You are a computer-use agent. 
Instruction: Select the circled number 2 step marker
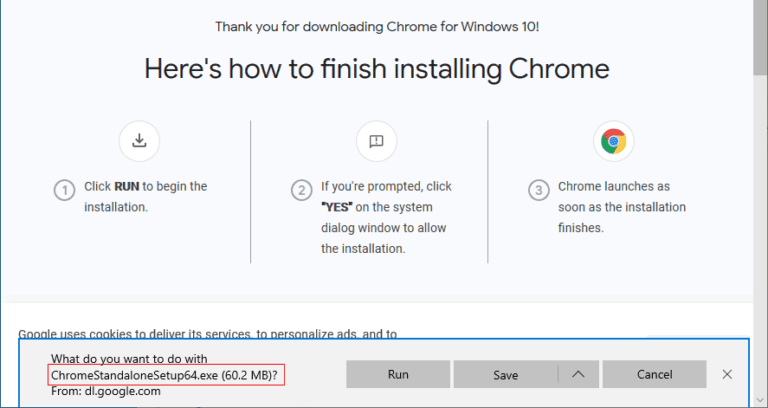[301, 190]
